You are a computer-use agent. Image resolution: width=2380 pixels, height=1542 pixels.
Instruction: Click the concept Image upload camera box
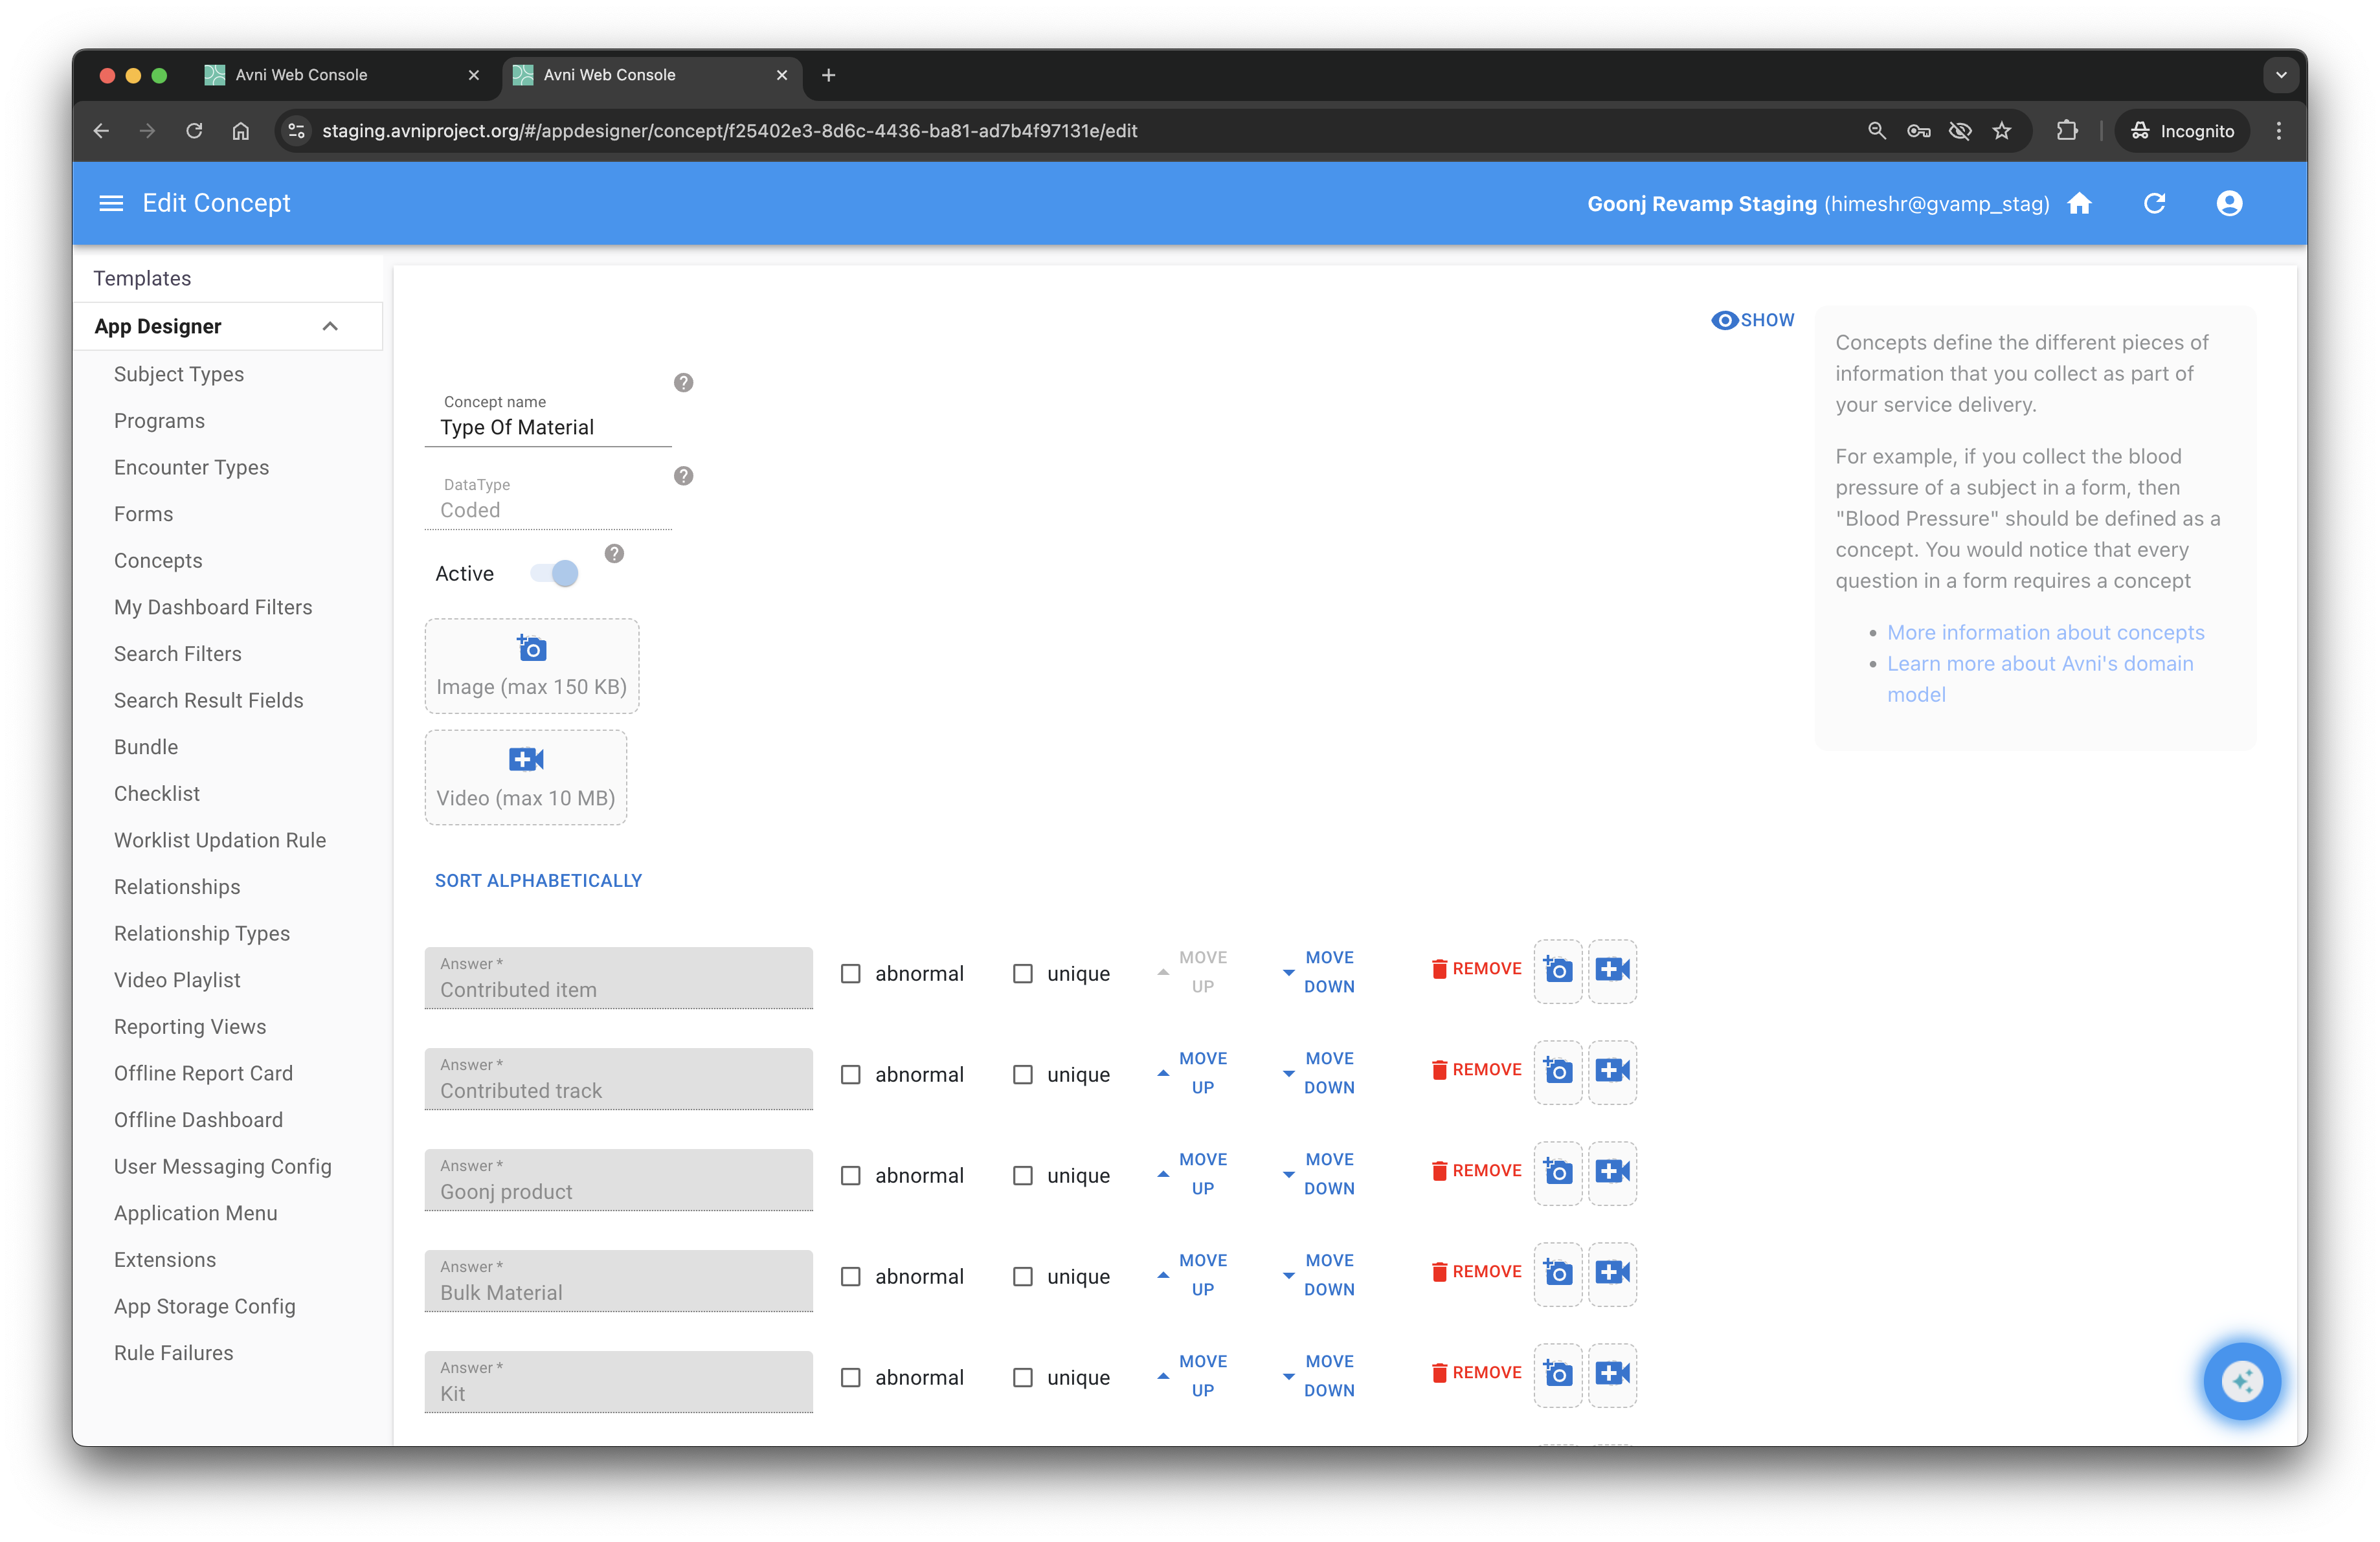point(532,665)
